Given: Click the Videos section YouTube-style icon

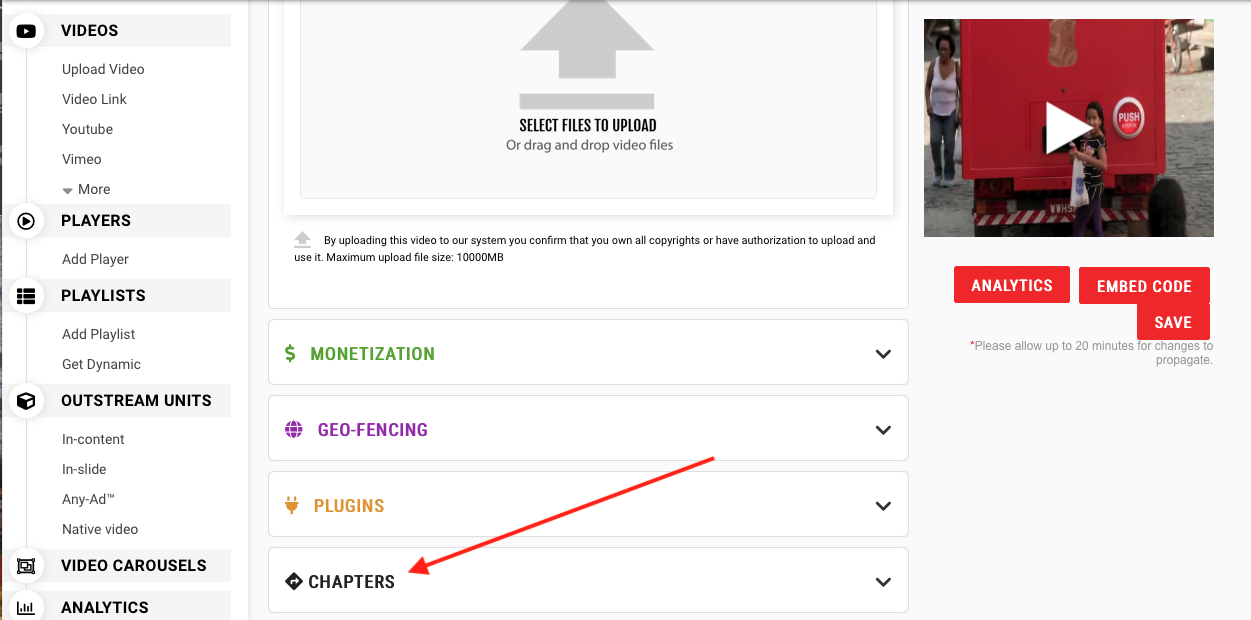Looking at the screenshot, I should [x=26, y=31].
